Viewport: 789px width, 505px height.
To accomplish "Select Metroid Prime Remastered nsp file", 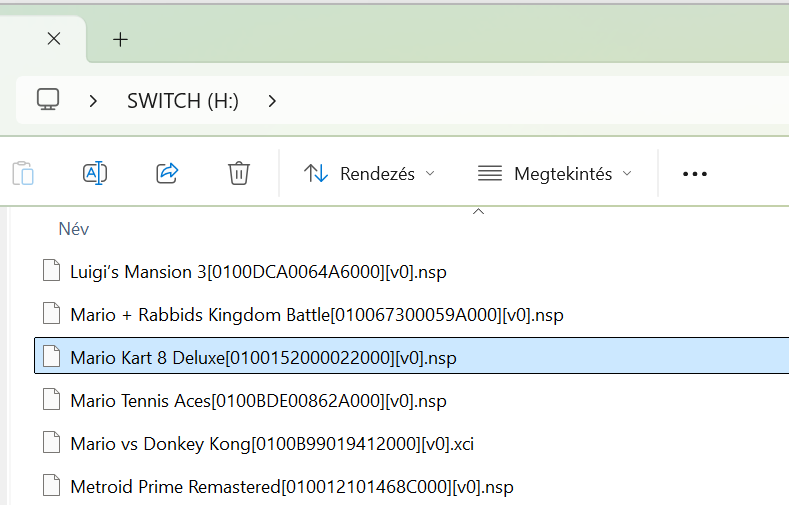I will 292,486.
